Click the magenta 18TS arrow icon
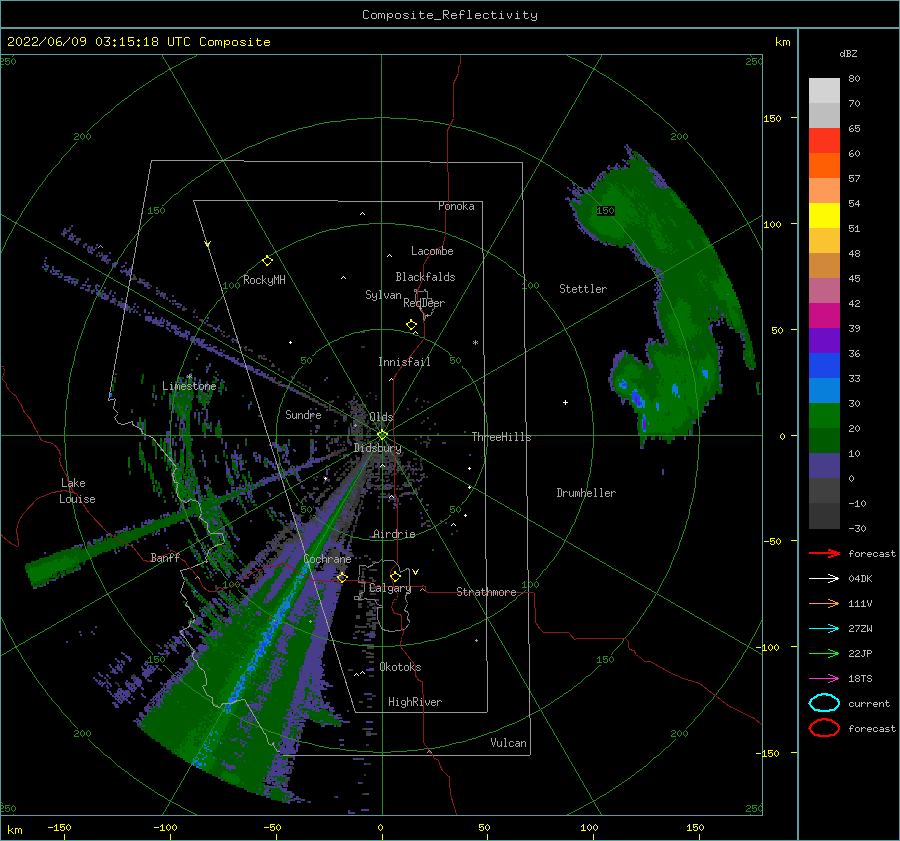Viewport: 900px width, 841px height. tap(824, 678)
